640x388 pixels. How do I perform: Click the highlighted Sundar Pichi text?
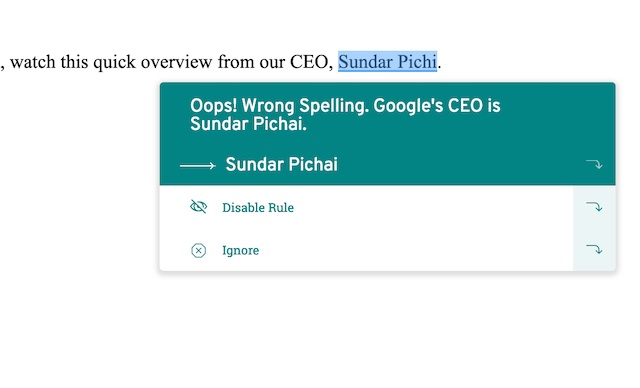pos(387,62)
